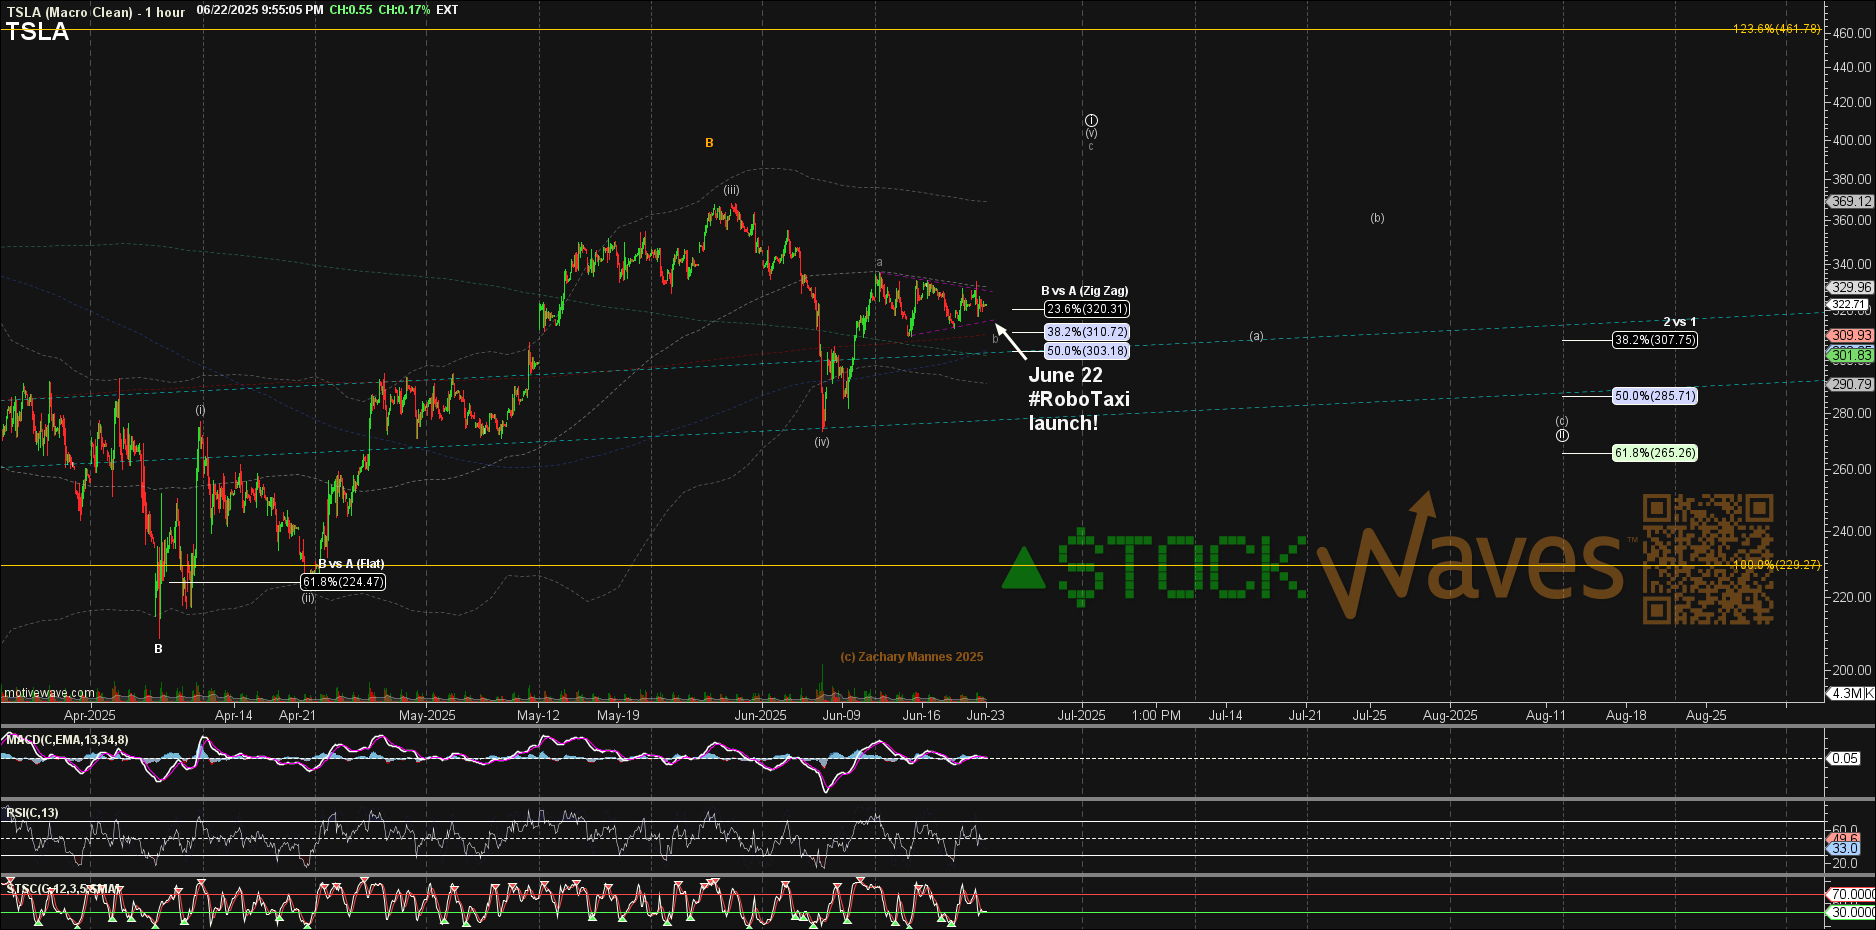The width and height of the screenshot is (1876, 930).
Task: Select the 50.0%(285.71) fib level label
Action: 1654,396
